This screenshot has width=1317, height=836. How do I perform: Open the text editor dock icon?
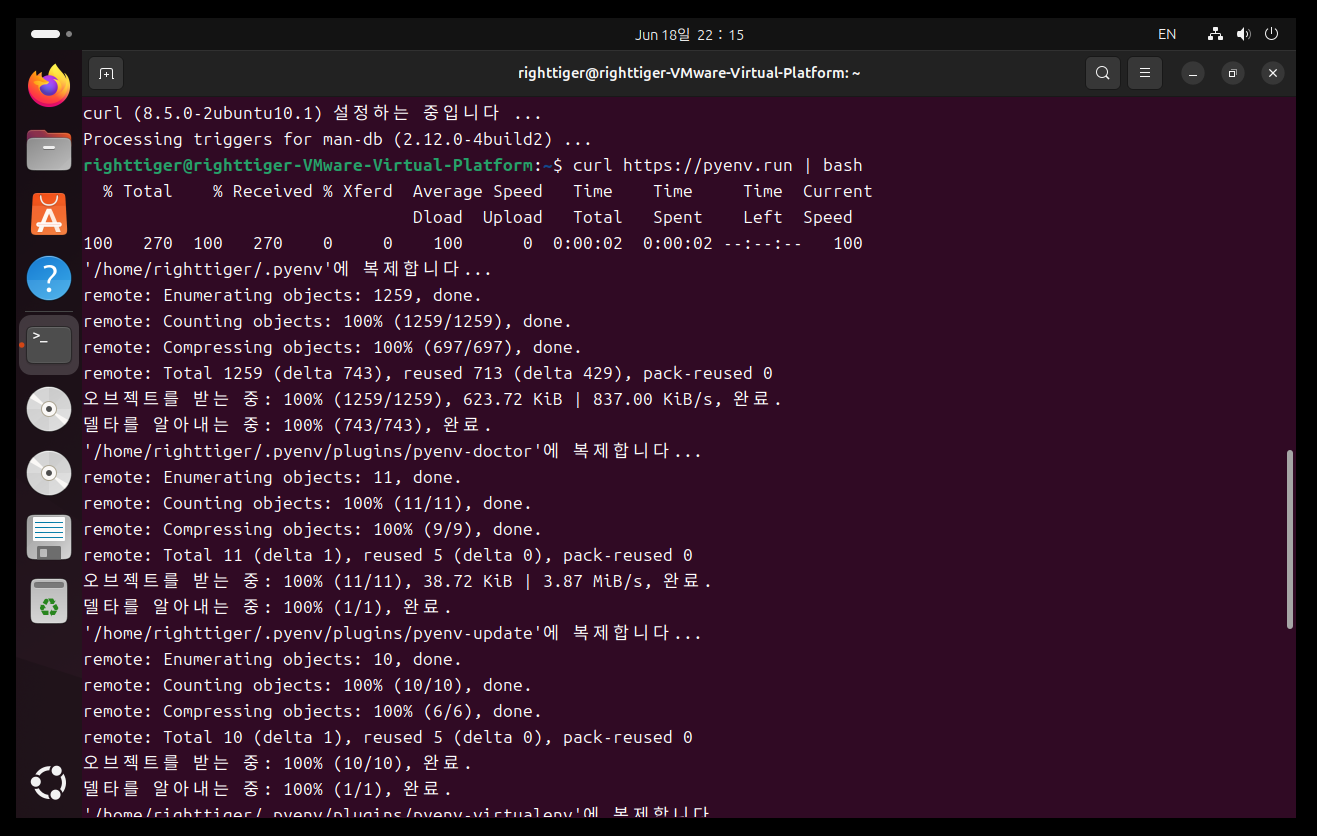(x=49, y=537)
